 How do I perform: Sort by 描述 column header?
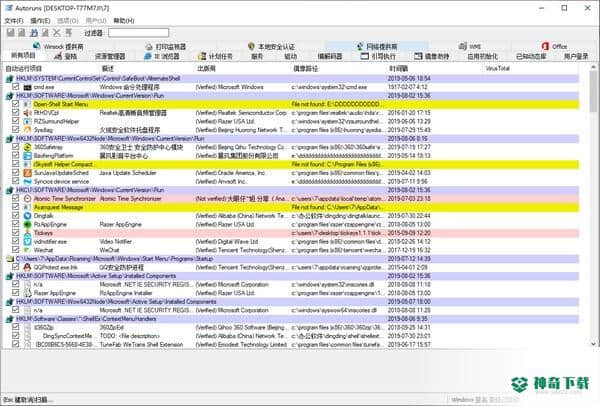147,69
